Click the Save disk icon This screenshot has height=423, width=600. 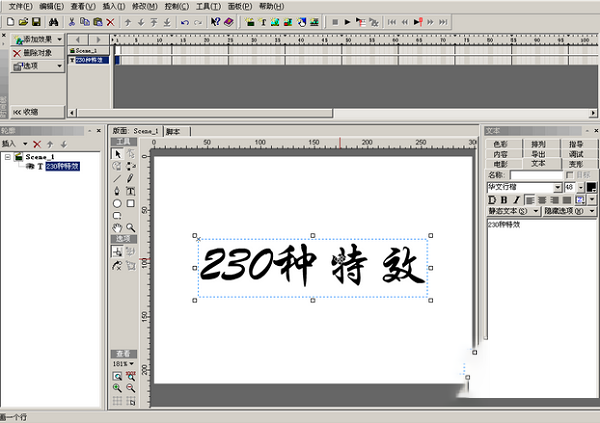point(36,22)
